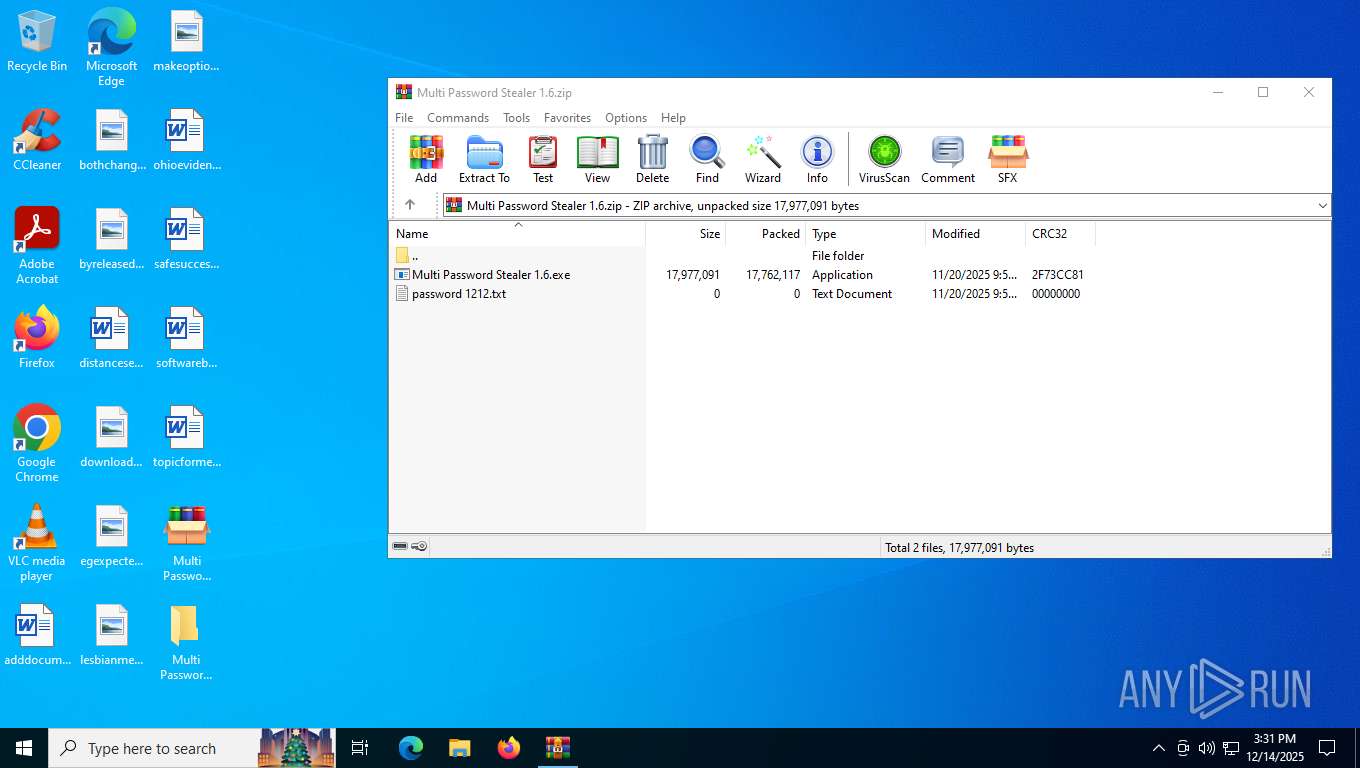Open Microsoft Edge desktop shortcut
The width and height of the screenshot is (1360, 768).
pos(111,48)
